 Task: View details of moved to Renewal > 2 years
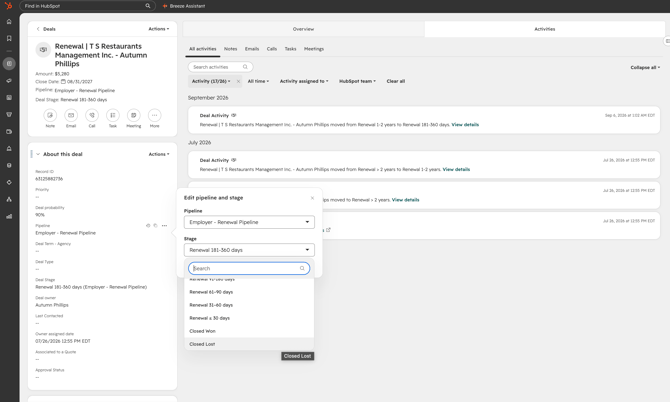coord(405,200)
